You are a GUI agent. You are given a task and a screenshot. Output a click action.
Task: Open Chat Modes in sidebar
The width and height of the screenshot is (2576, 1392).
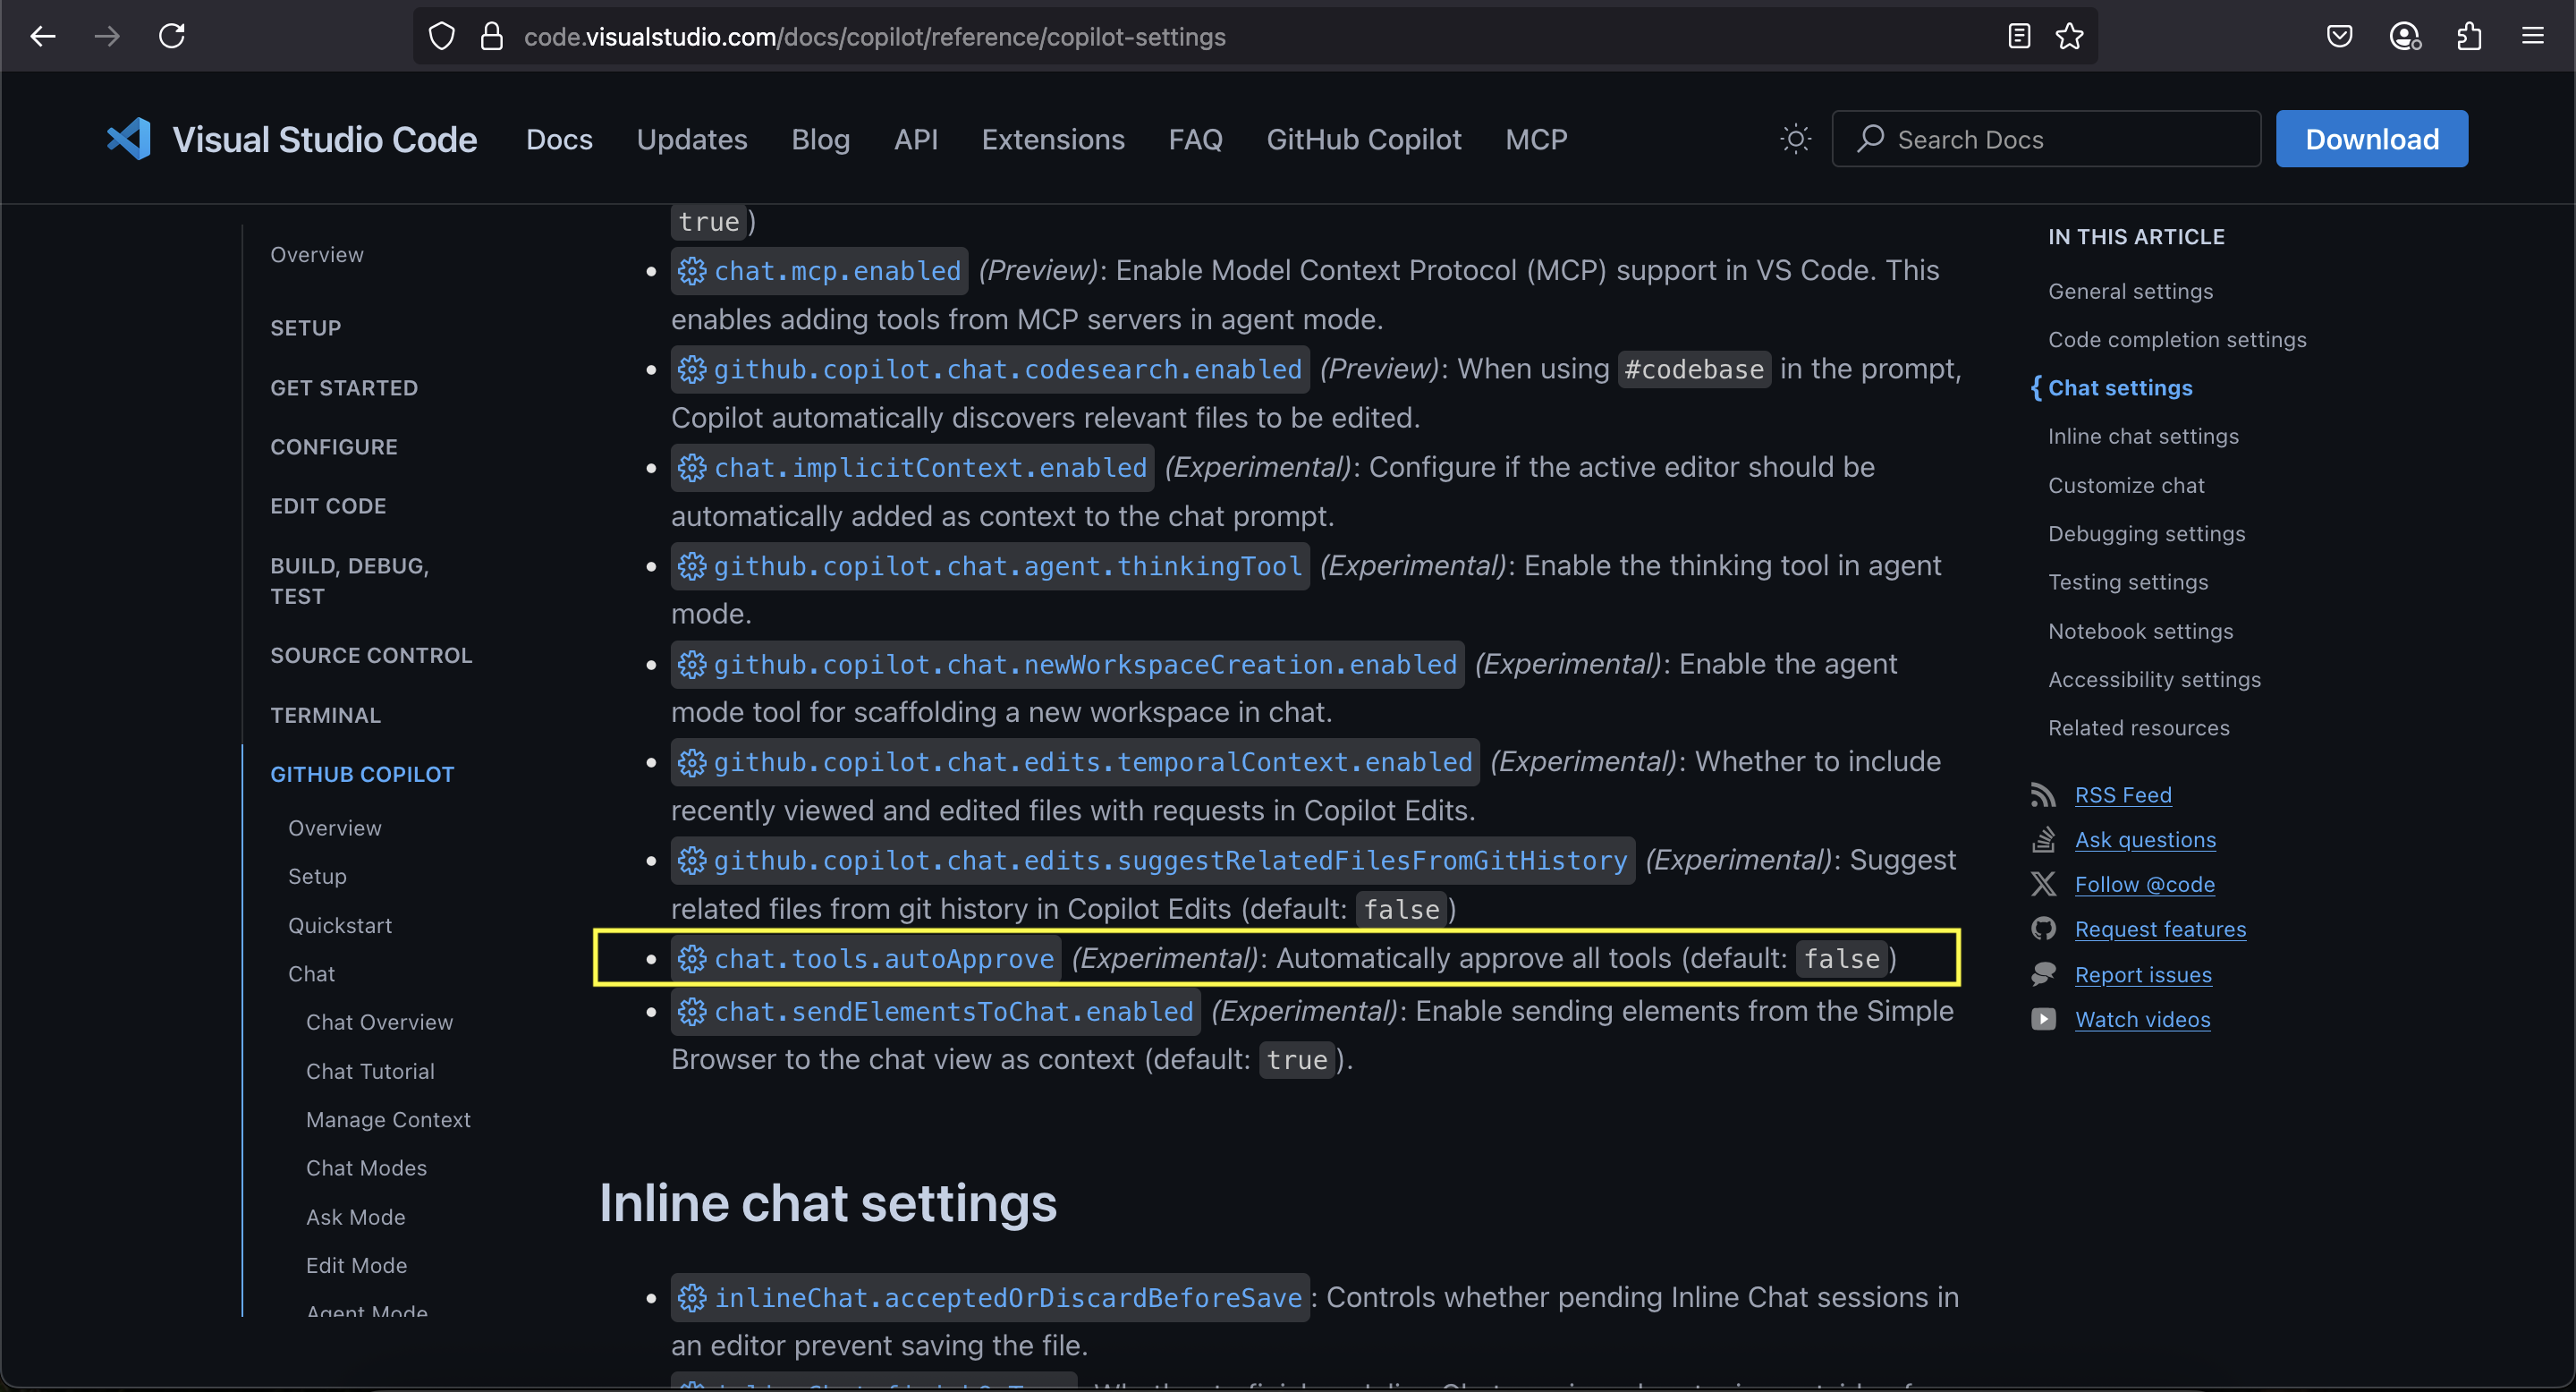click(366, 1168)
